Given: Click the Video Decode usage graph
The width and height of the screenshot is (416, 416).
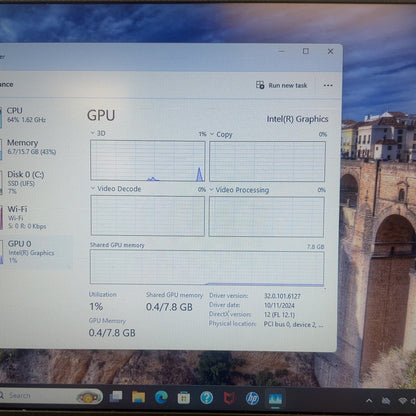Looking at the screenshot, I should (x=148, y=216).
